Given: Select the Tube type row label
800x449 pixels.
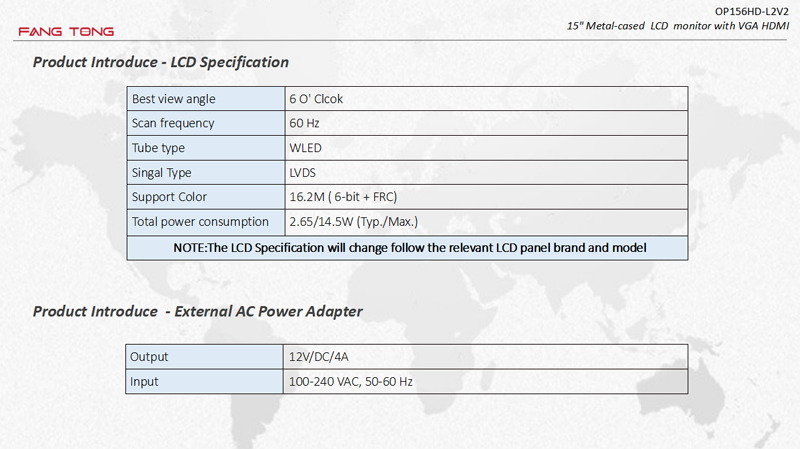Looking at the screenshot, I should pos(206,148).
